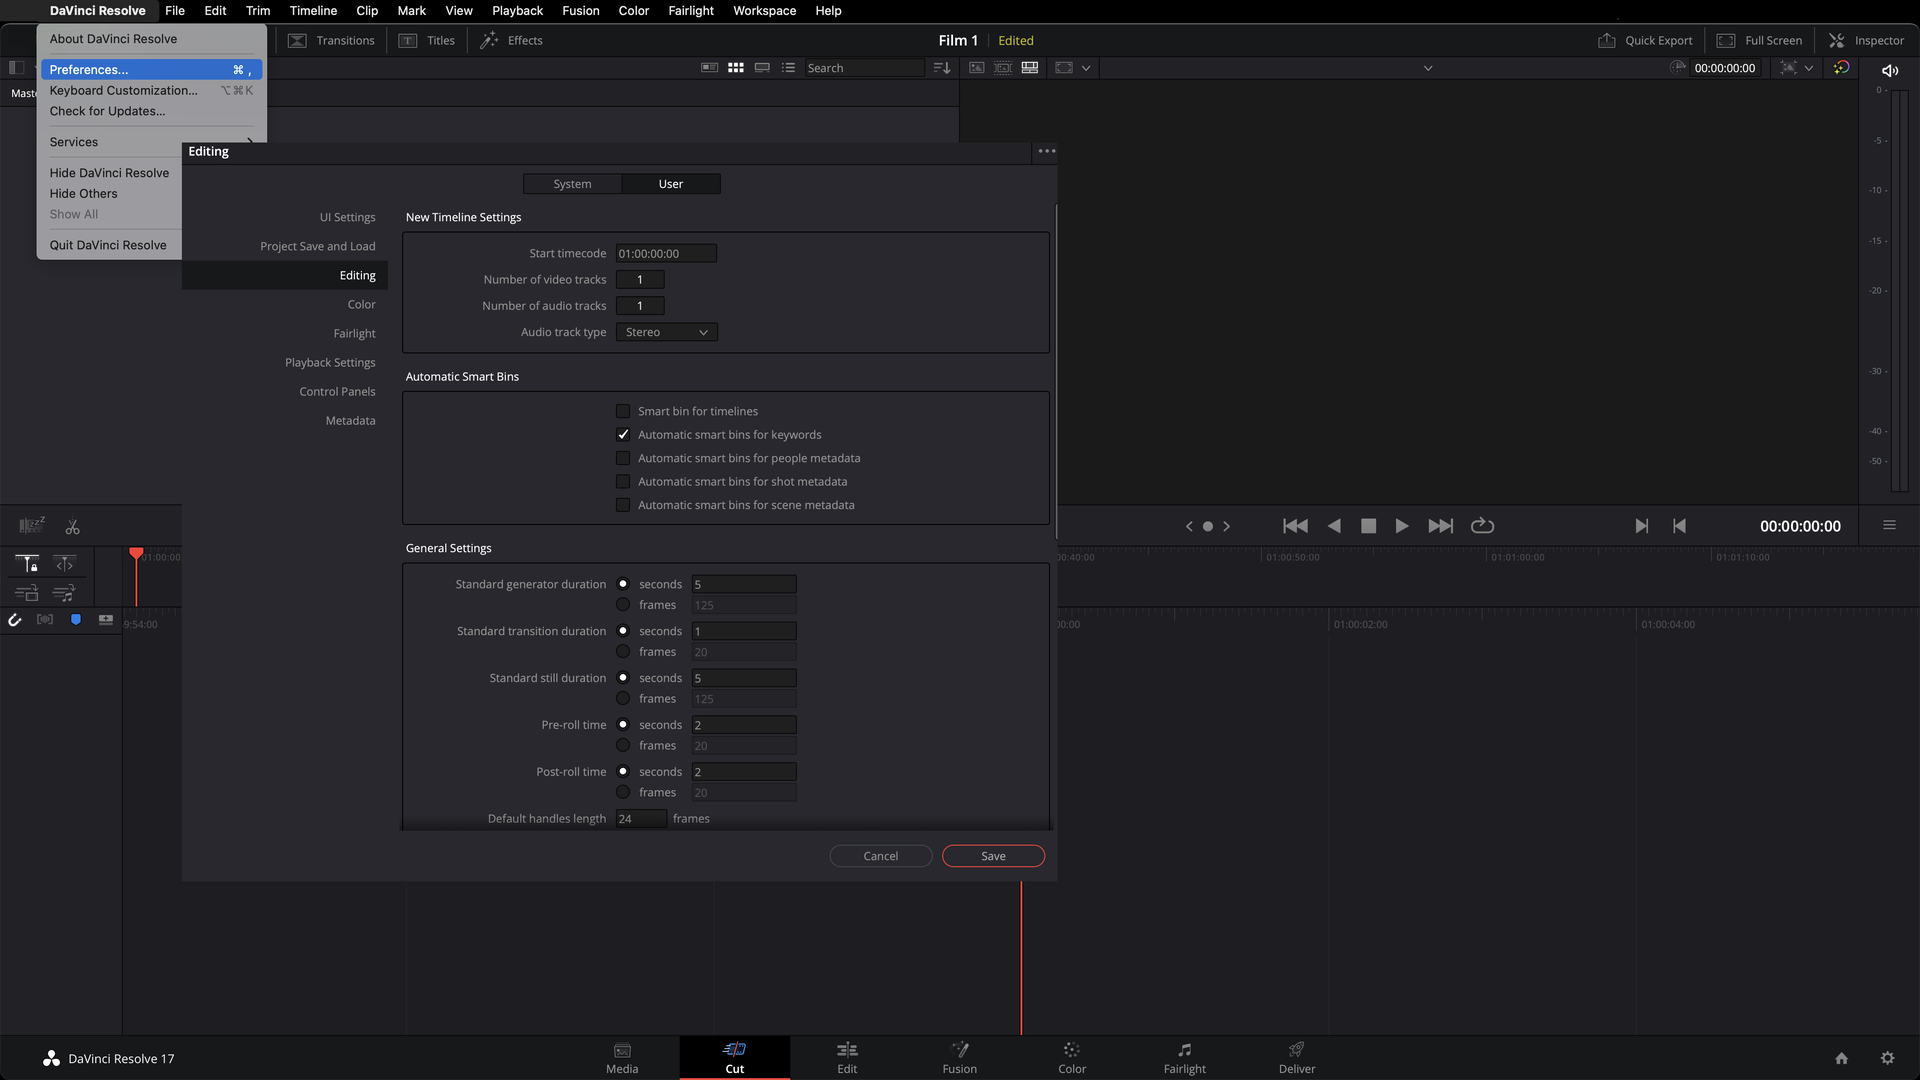Viewport: 1920px width, 1080px height.
Task: Enable Automatic smart bins for keywords
Action: tap(622, 434)
